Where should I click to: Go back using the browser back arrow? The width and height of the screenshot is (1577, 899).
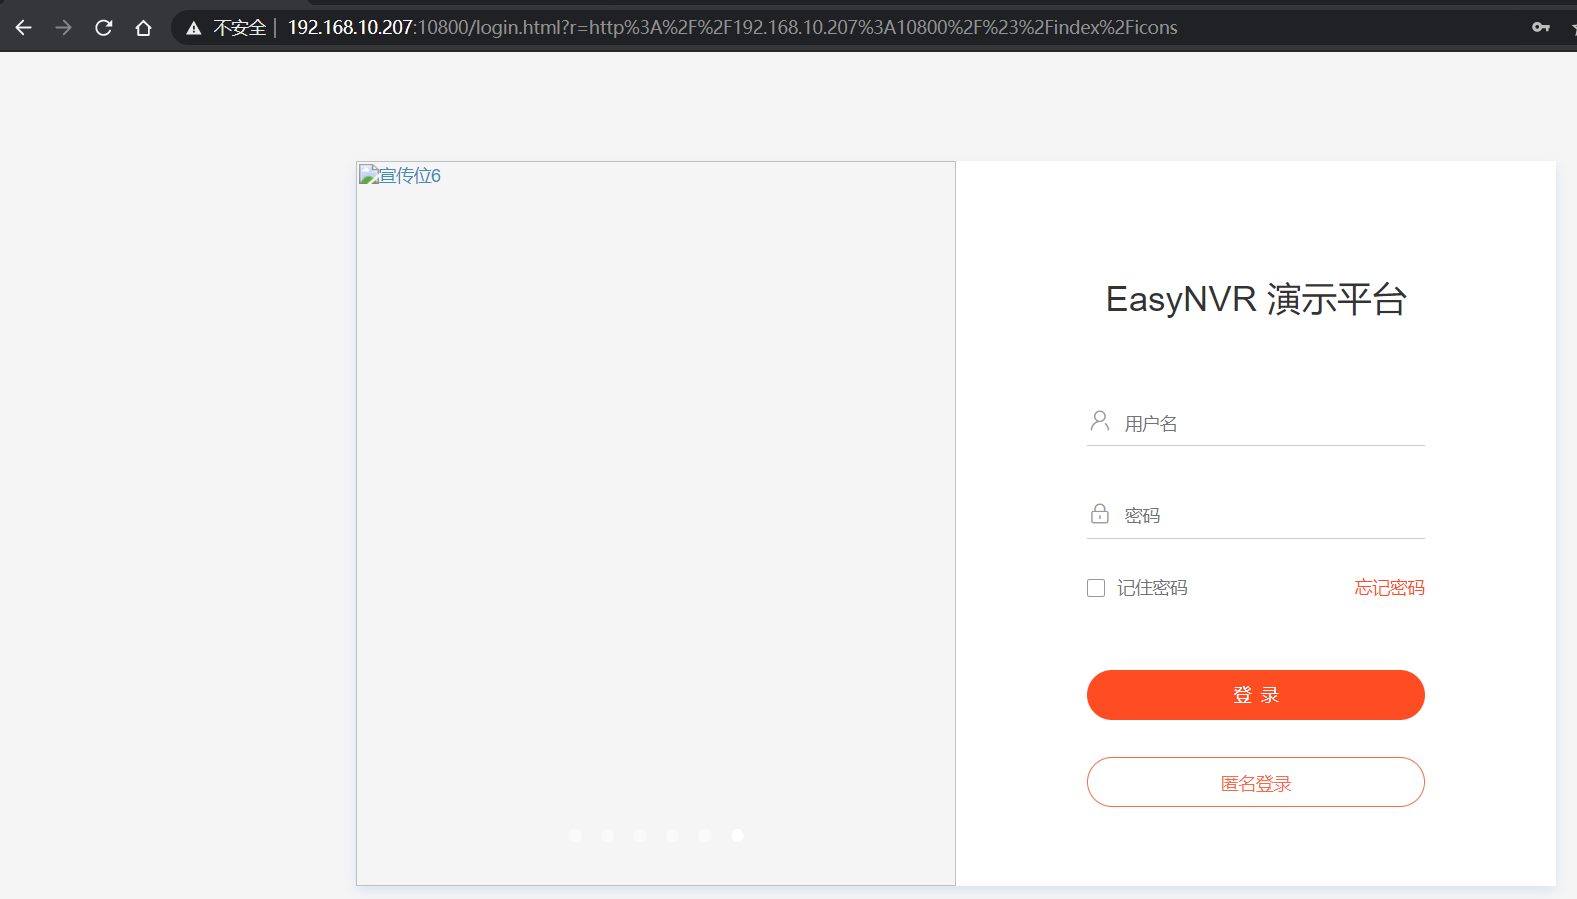[23, 28]
